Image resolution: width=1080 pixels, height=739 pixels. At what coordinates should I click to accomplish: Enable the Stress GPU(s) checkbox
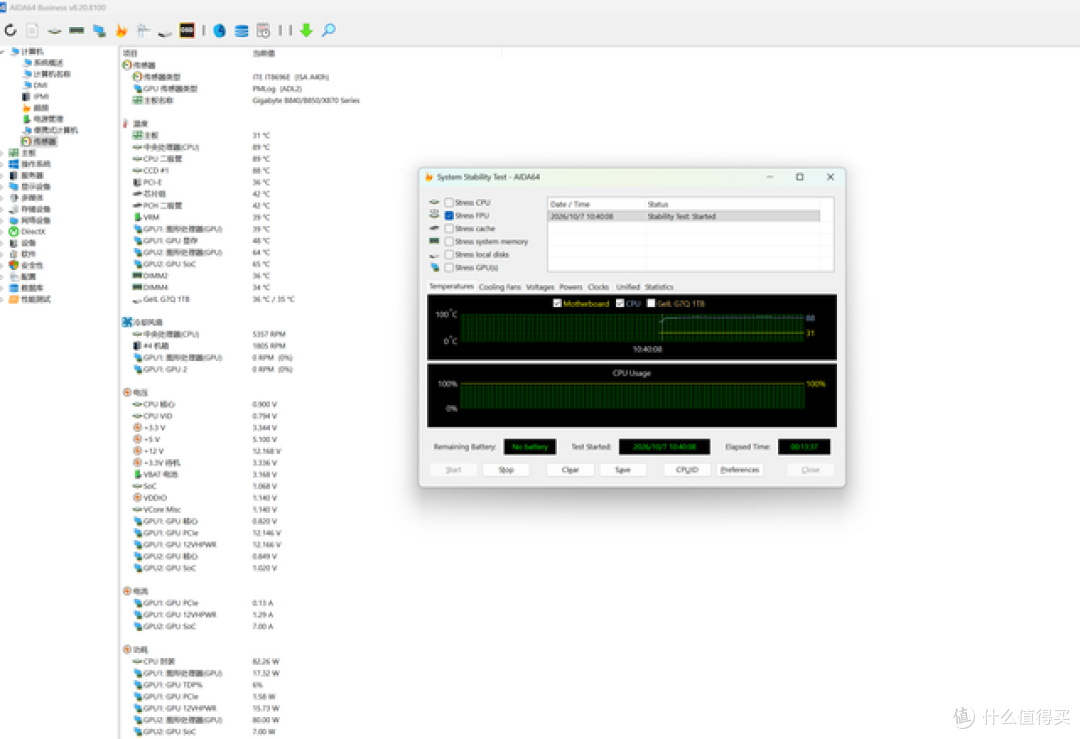449,267
